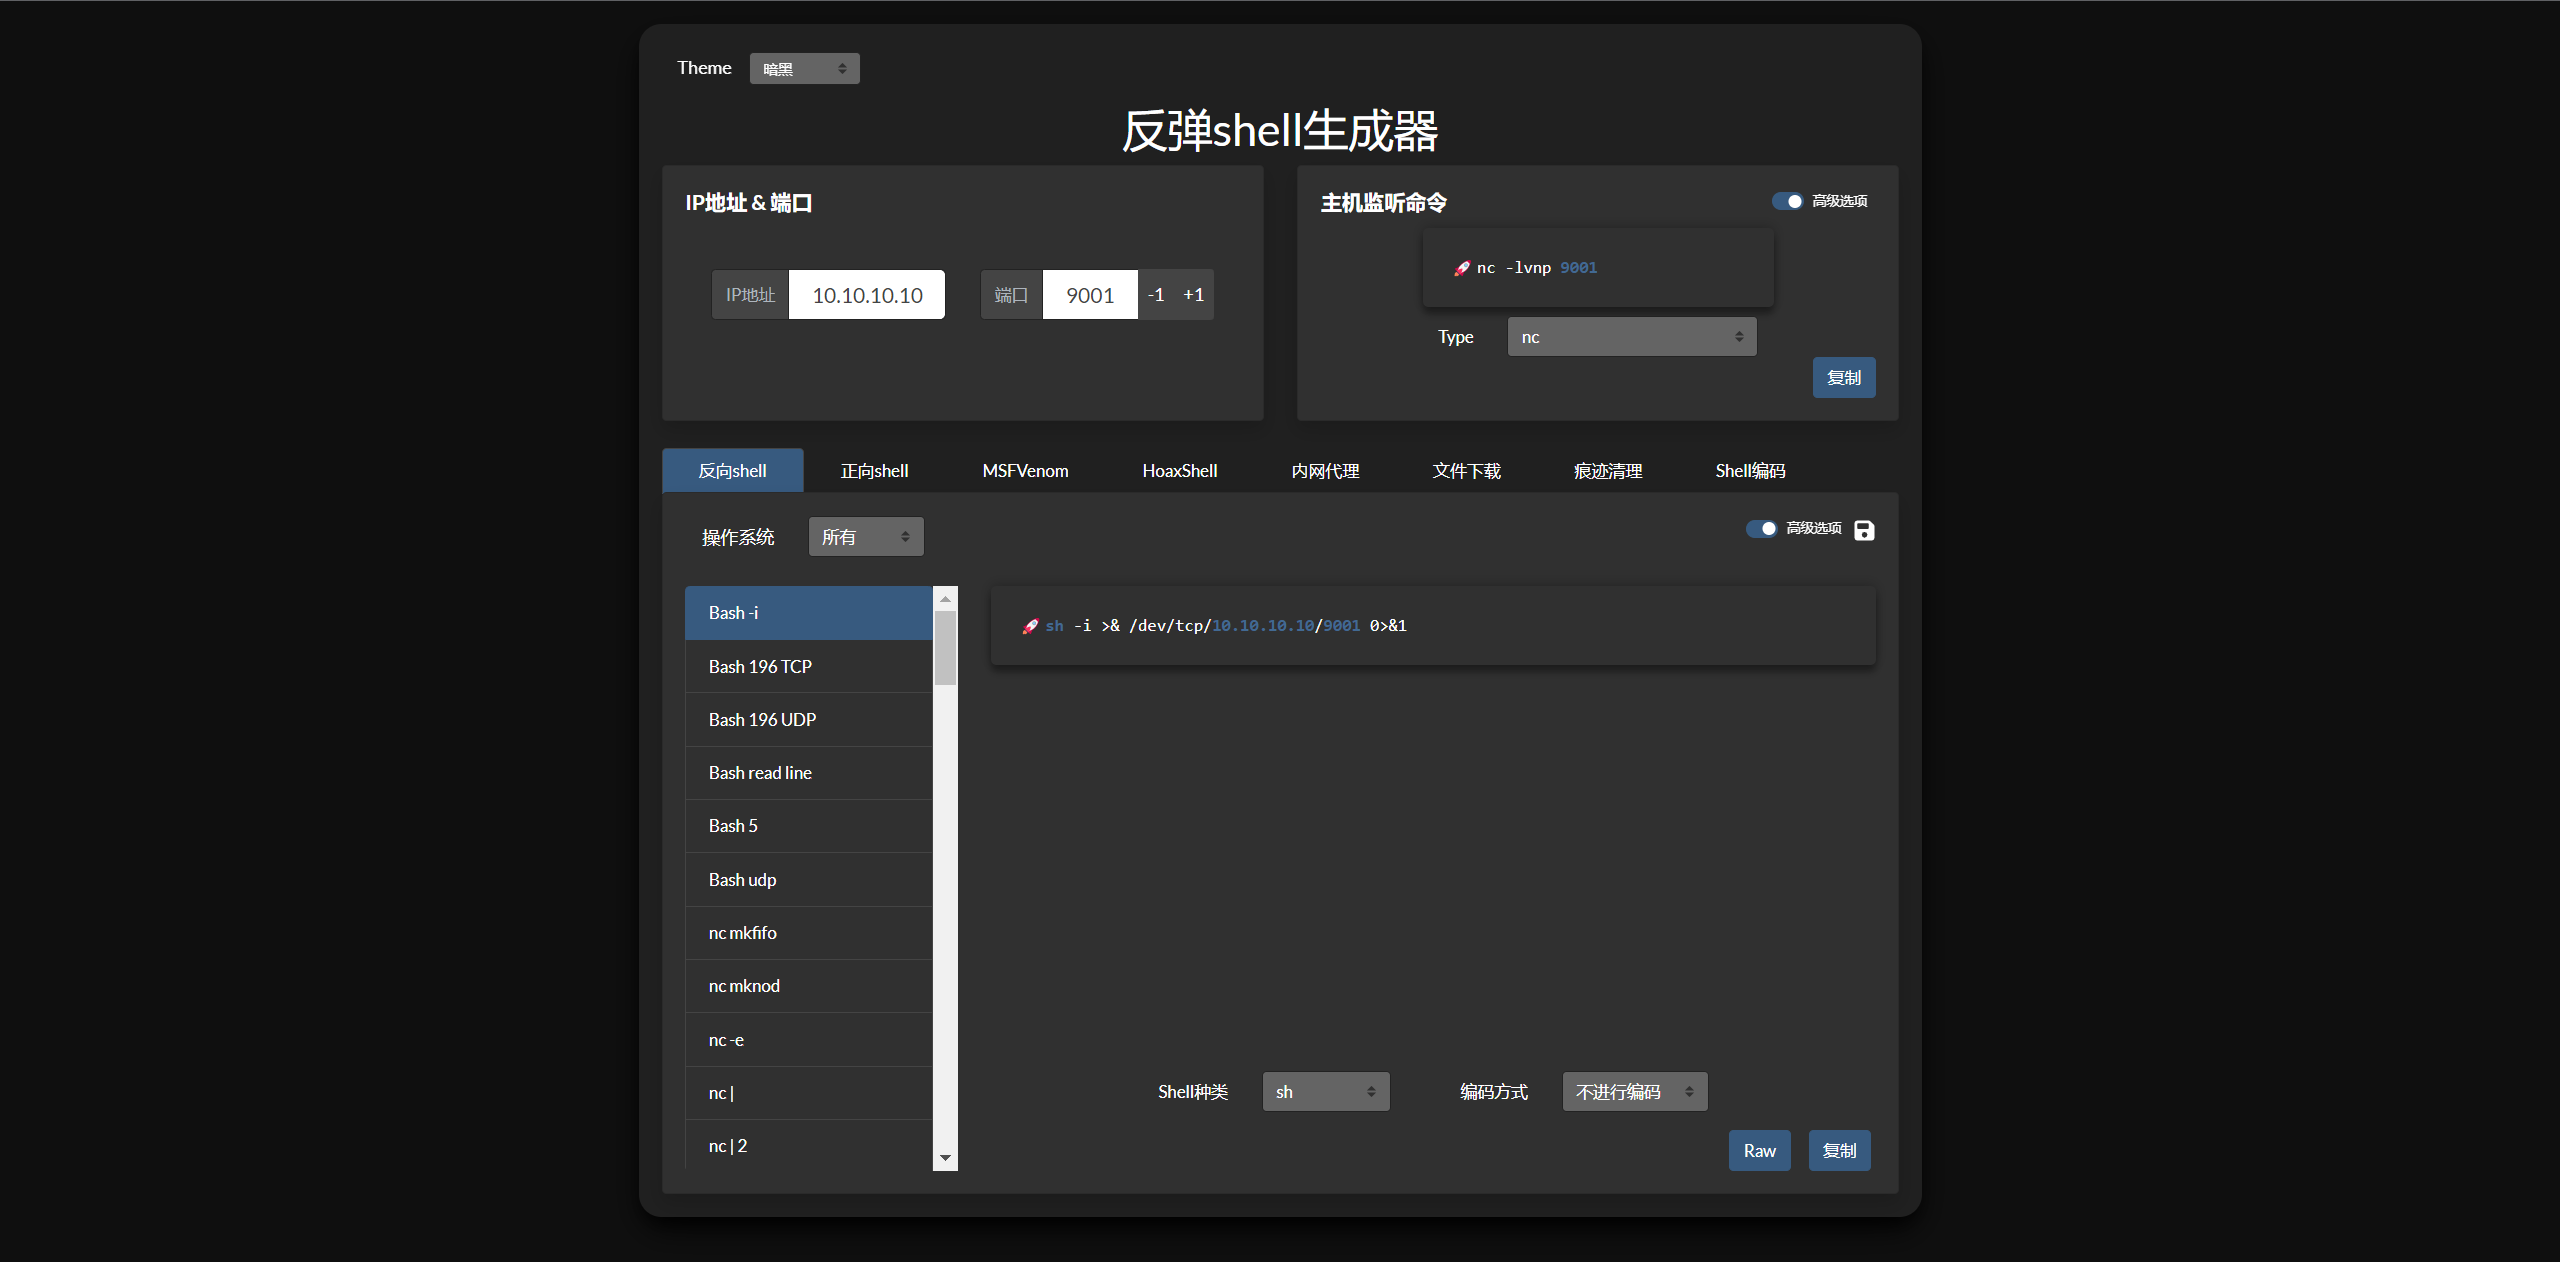Click the rocket icon in listener command
Screen dimensions: 2560x1262
(1462, 268)
